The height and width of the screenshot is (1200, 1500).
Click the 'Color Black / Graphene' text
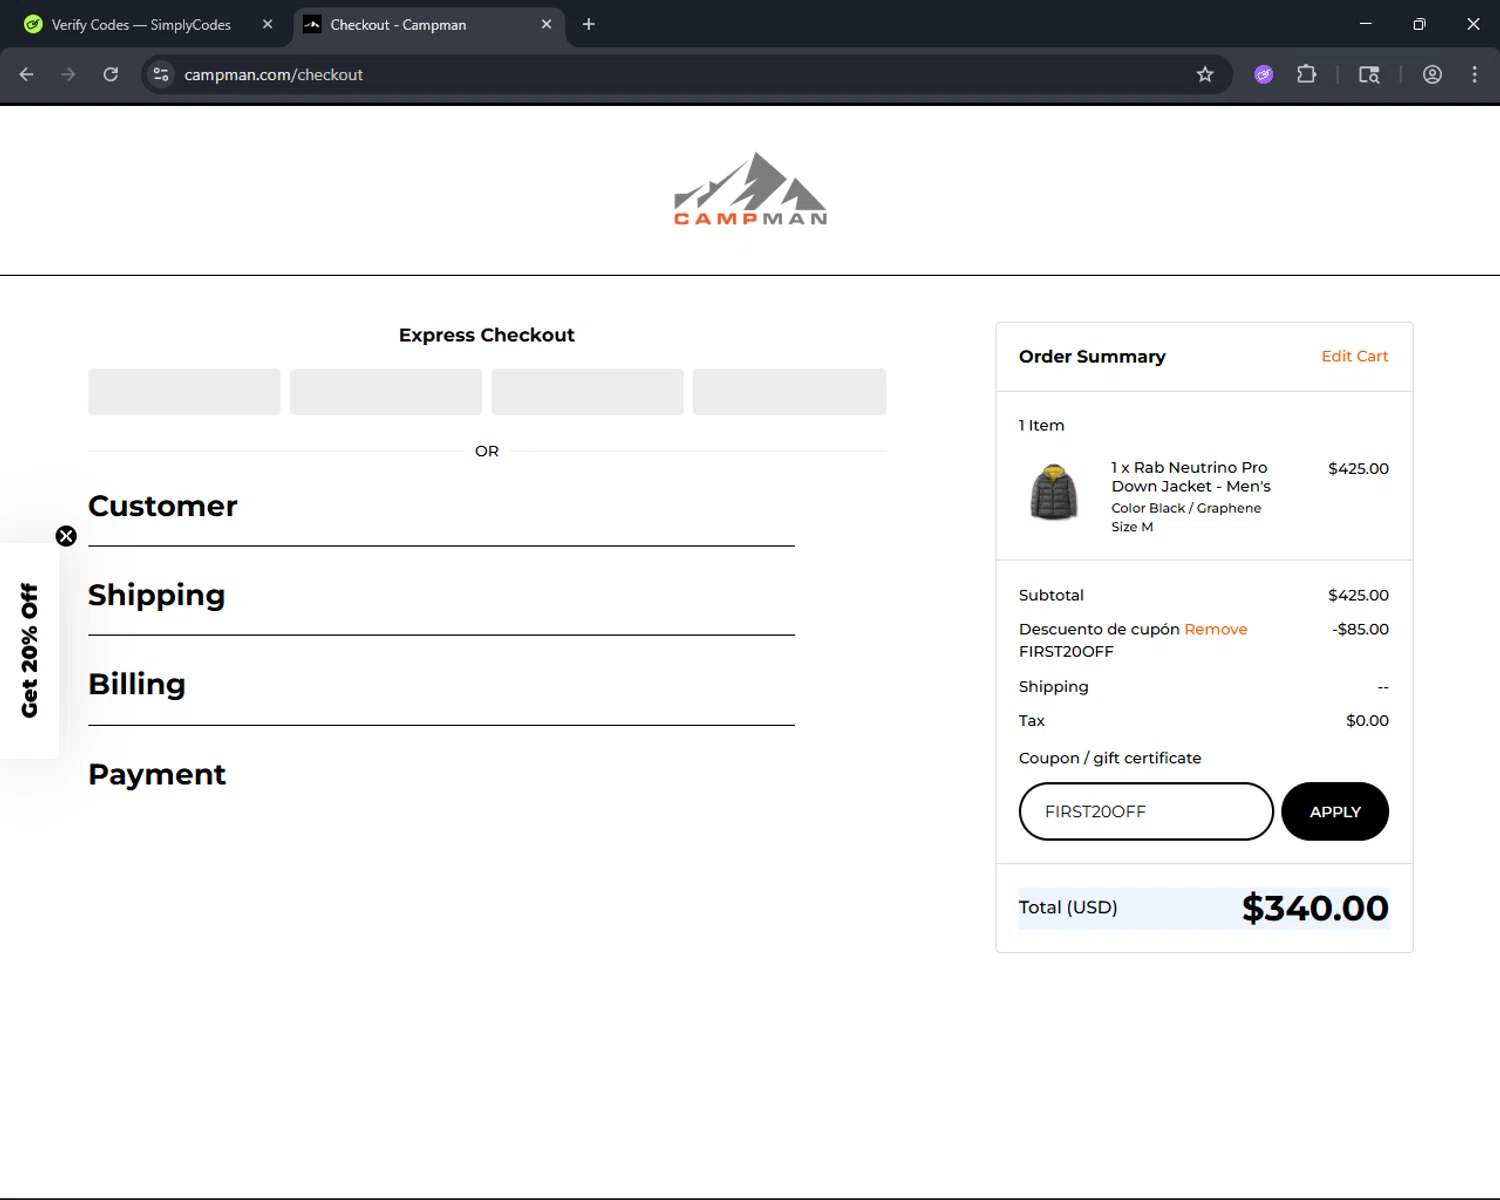tap(1186, 508)
